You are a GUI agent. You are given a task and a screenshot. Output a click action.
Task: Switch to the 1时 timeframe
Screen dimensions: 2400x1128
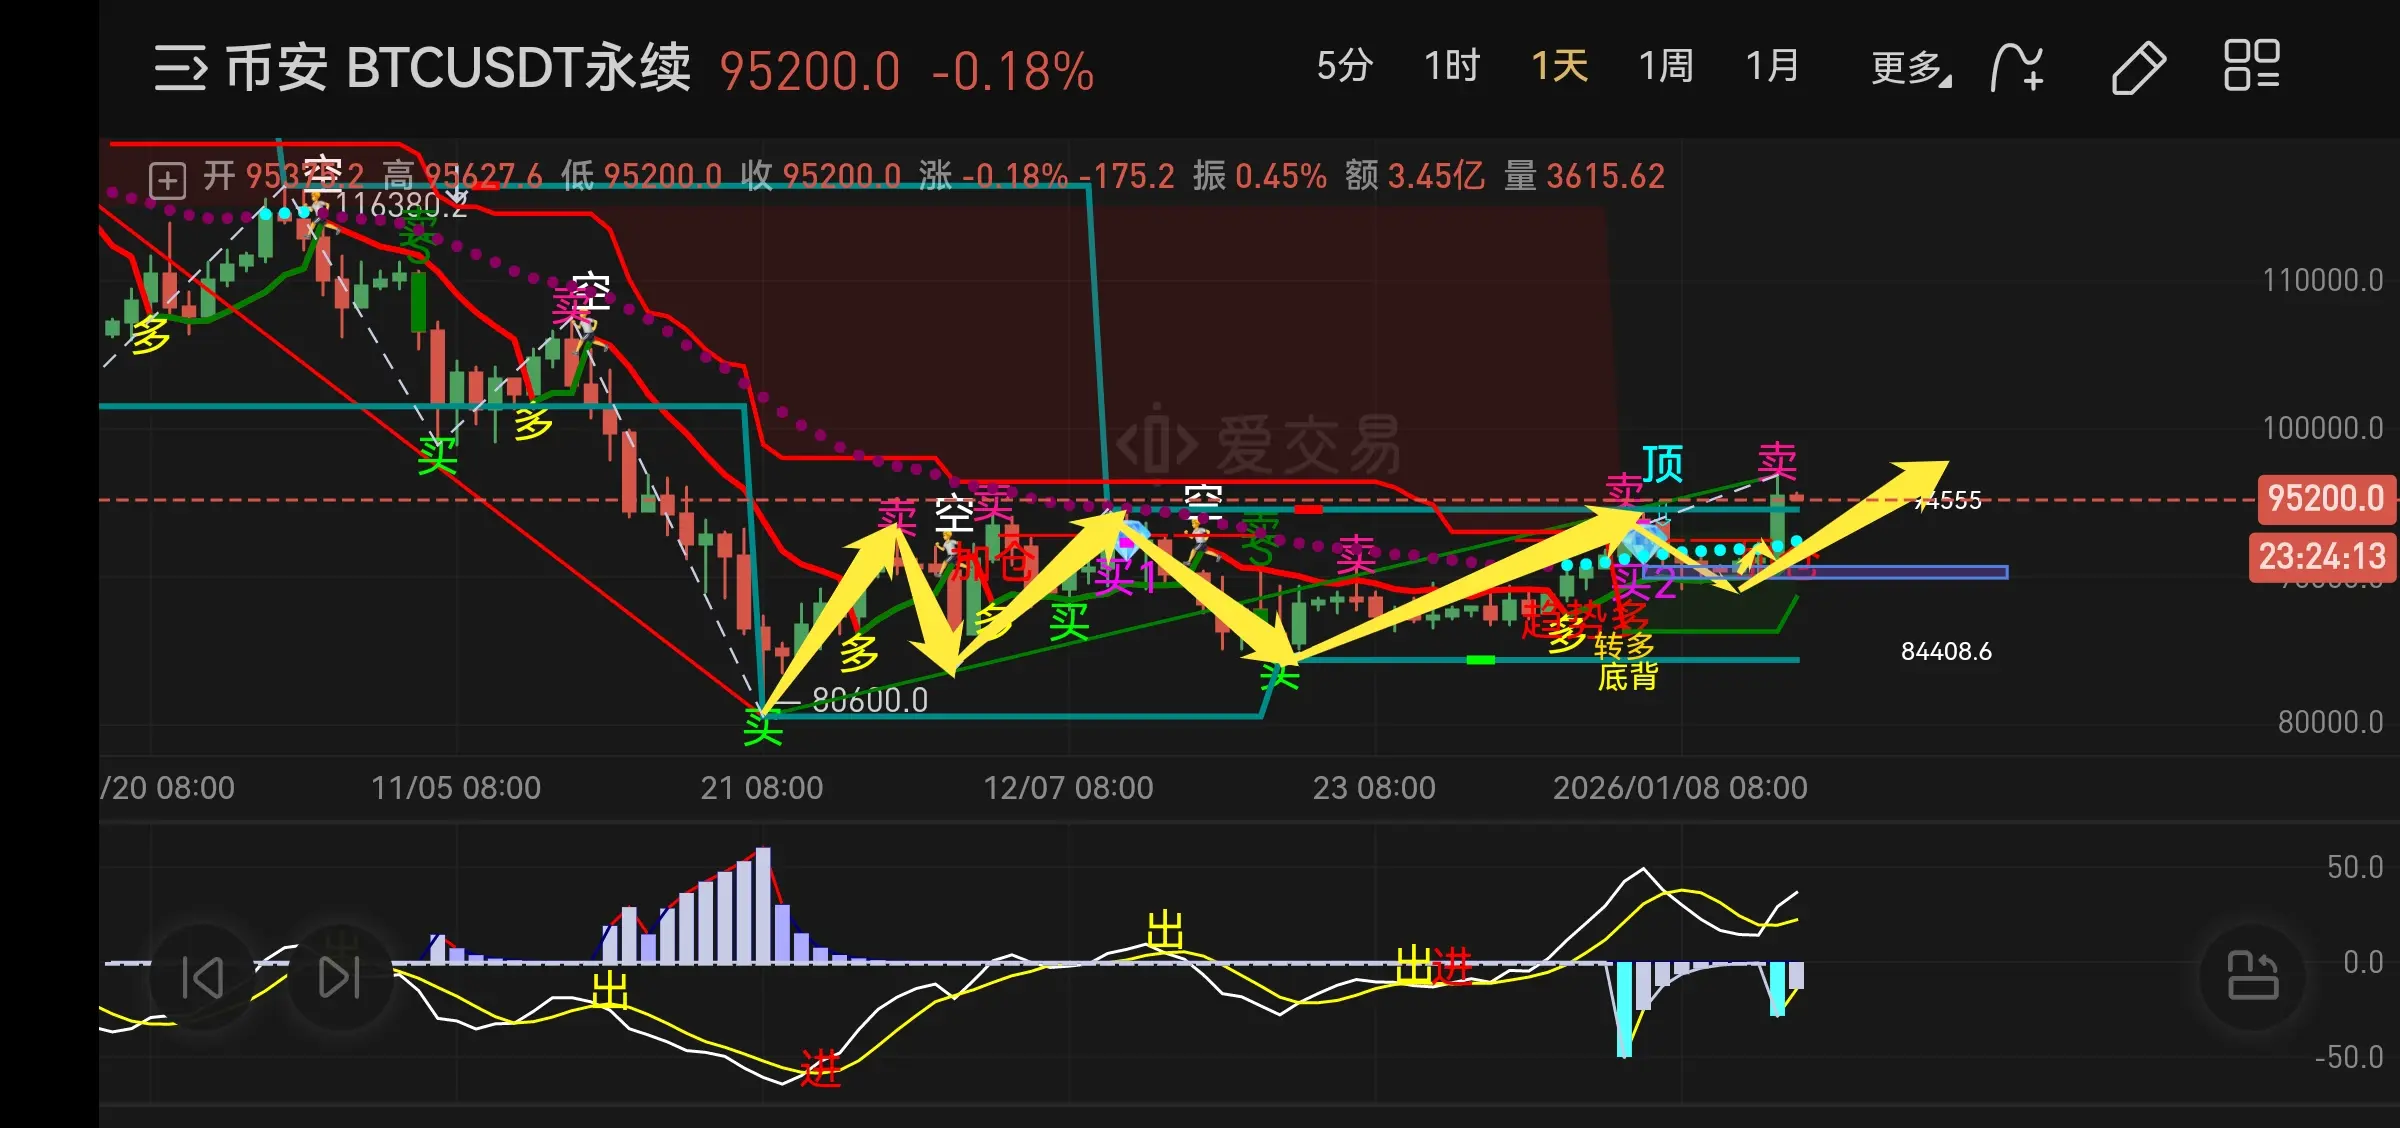click(1451, 67)
